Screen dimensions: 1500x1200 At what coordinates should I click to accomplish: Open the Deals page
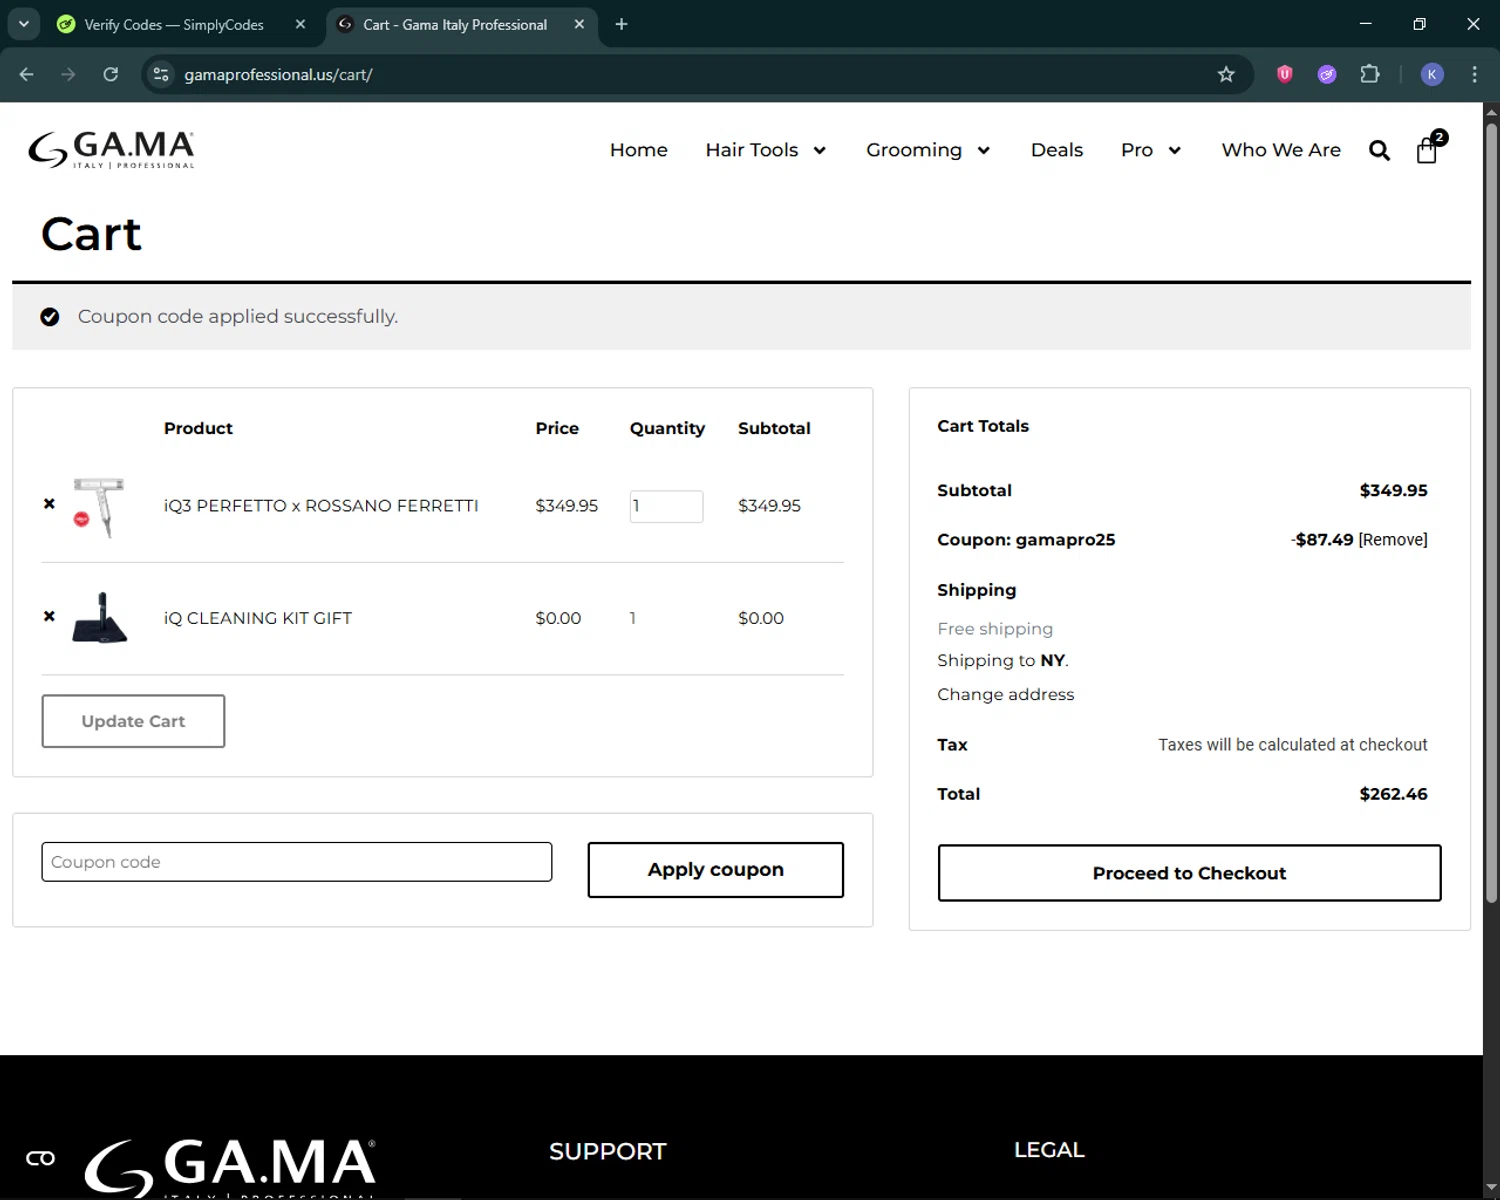pyautogui.click(x=1057, y=150)
